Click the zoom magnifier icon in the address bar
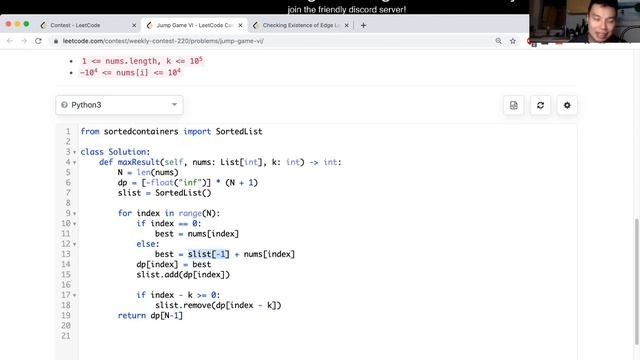The height and width of the screenshot is (360, 640). 498,41
